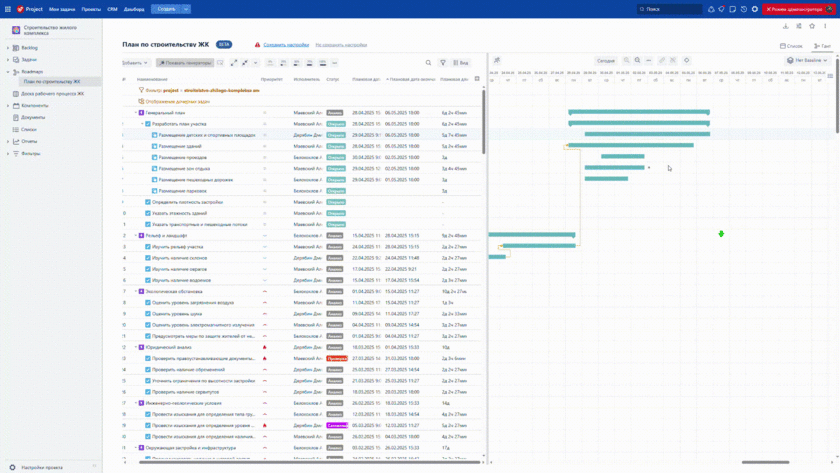Toggle checkbox for Разработать план участка
Viewport: 840px width, 473px height.
click(x=148, y=124)
